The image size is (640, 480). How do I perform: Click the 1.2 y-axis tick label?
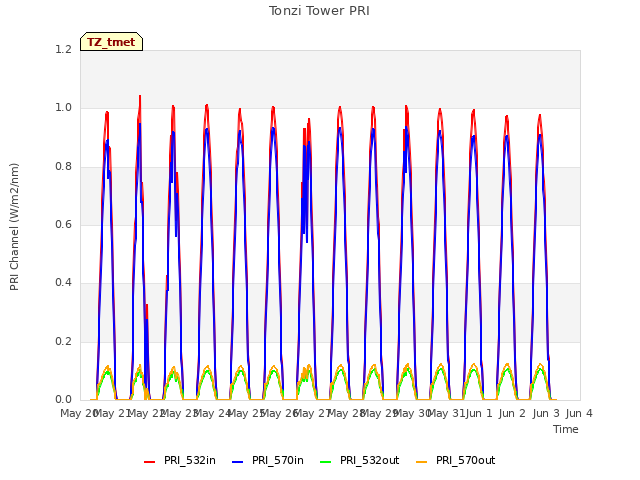click(63, 50)
